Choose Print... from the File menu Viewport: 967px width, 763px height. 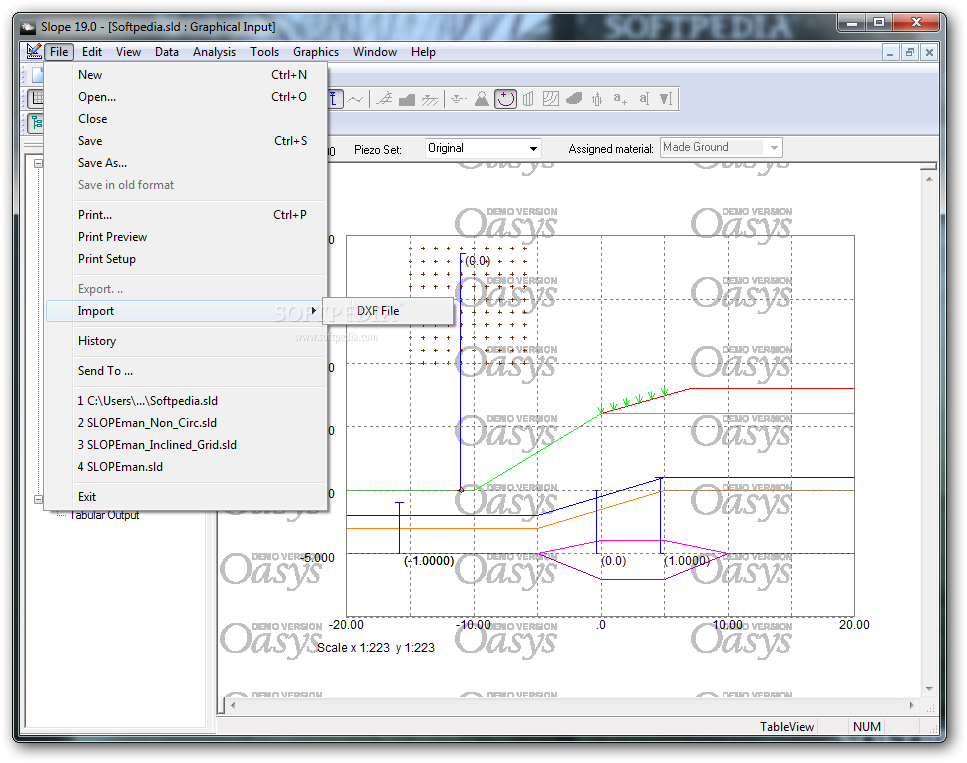coord(186,215)
